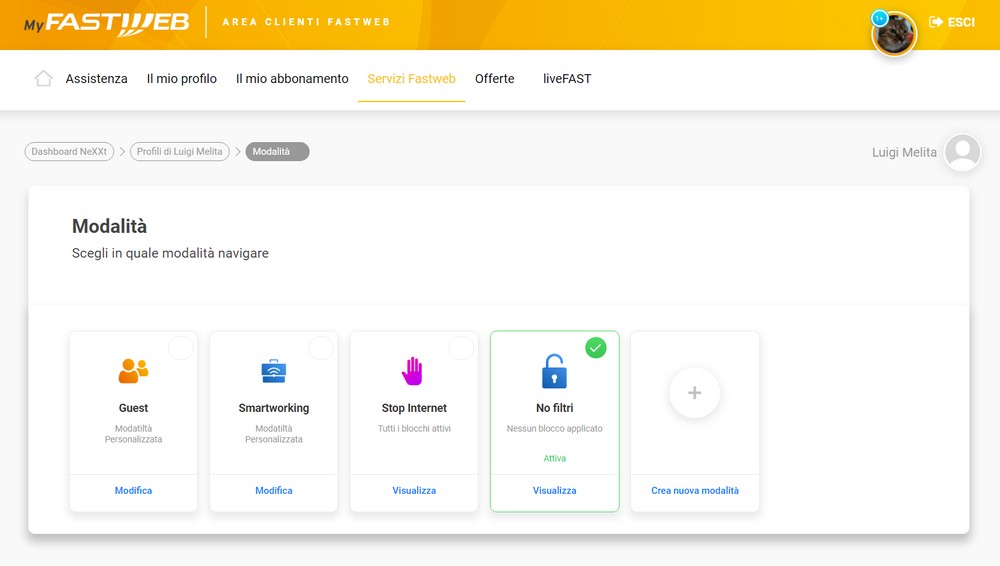Select the Guest people icon
1000x566 pixels.
tap(133, 371)
